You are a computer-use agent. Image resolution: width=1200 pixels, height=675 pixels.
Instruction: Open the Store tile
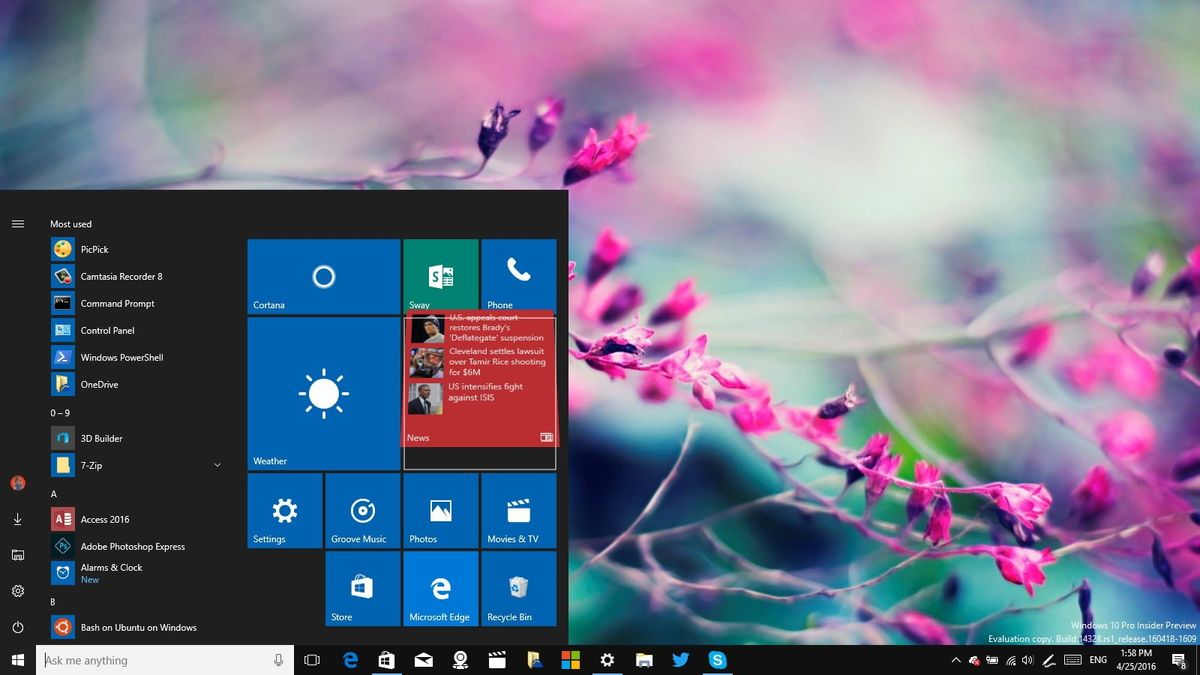tap(362, 589)
